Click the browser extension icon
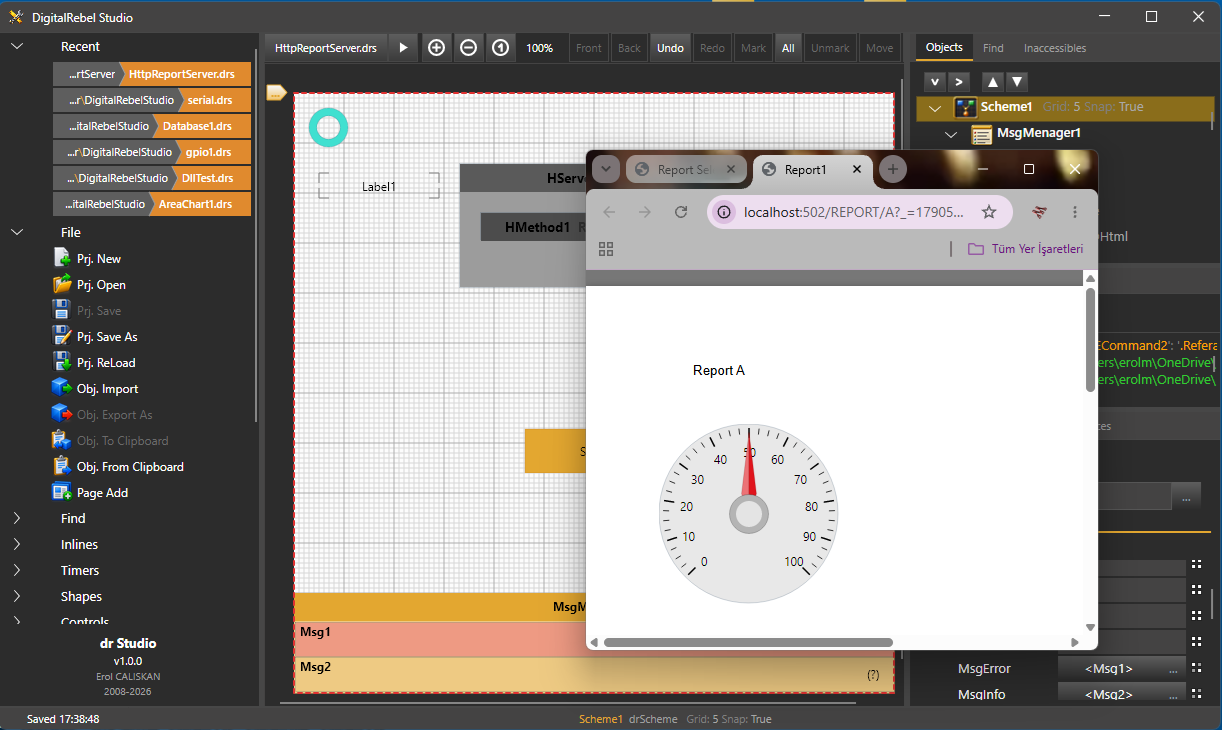1222x730 pixels. 1040,212
